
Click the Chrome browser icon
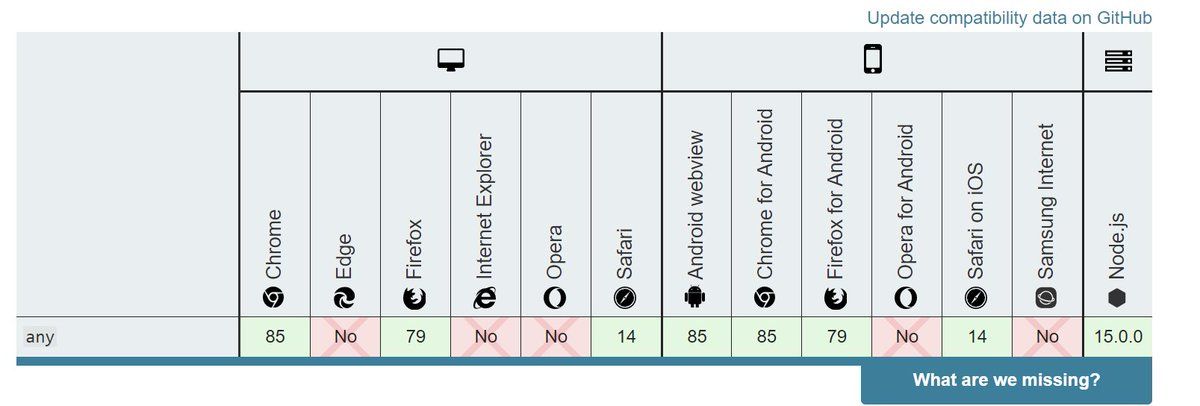click(275, 297)
